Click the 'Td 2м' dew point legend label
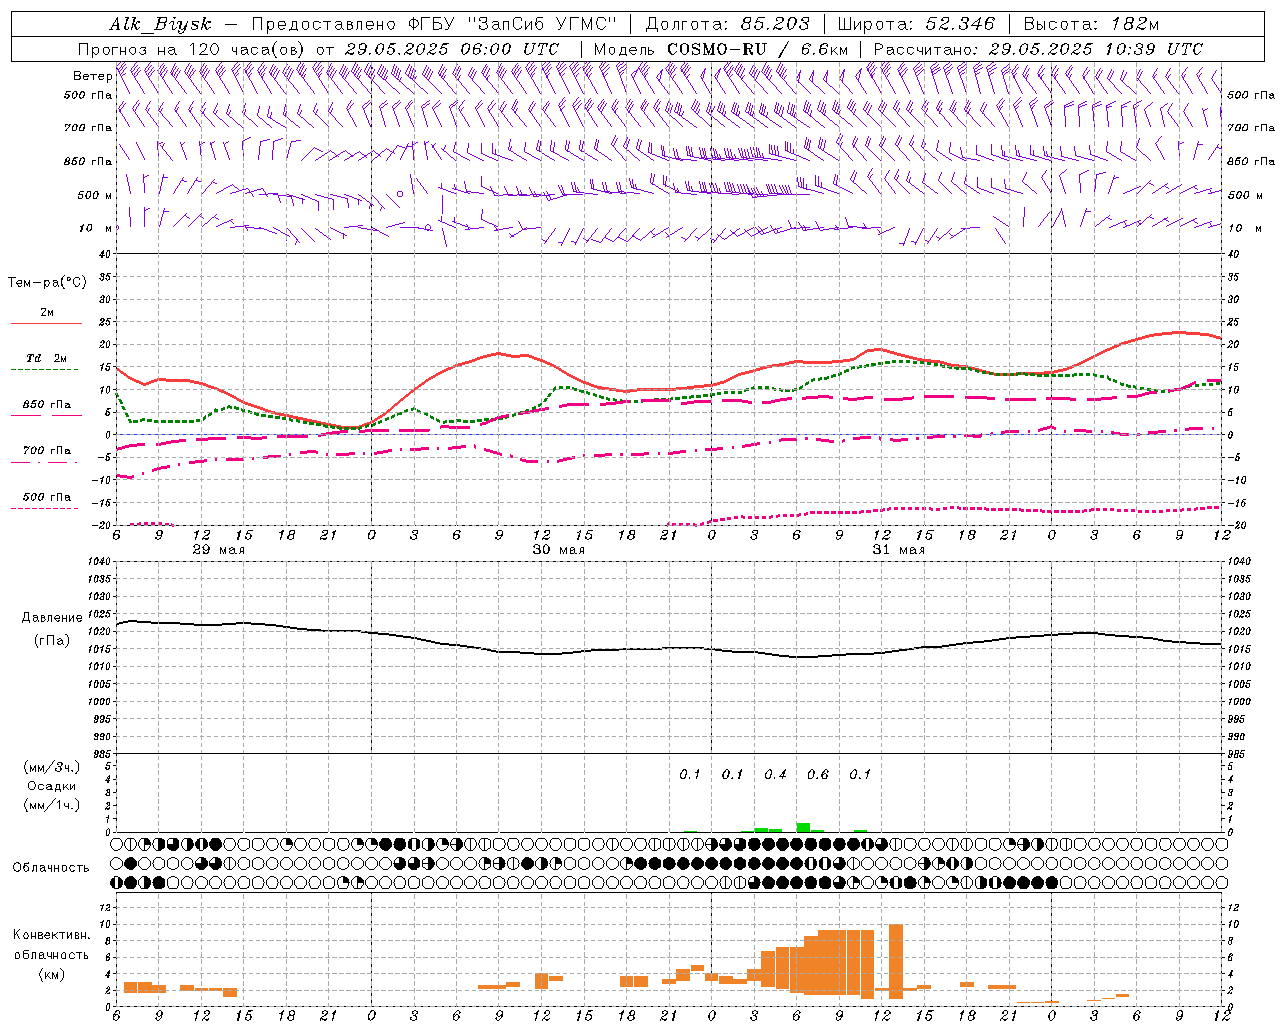 [46, 358]
